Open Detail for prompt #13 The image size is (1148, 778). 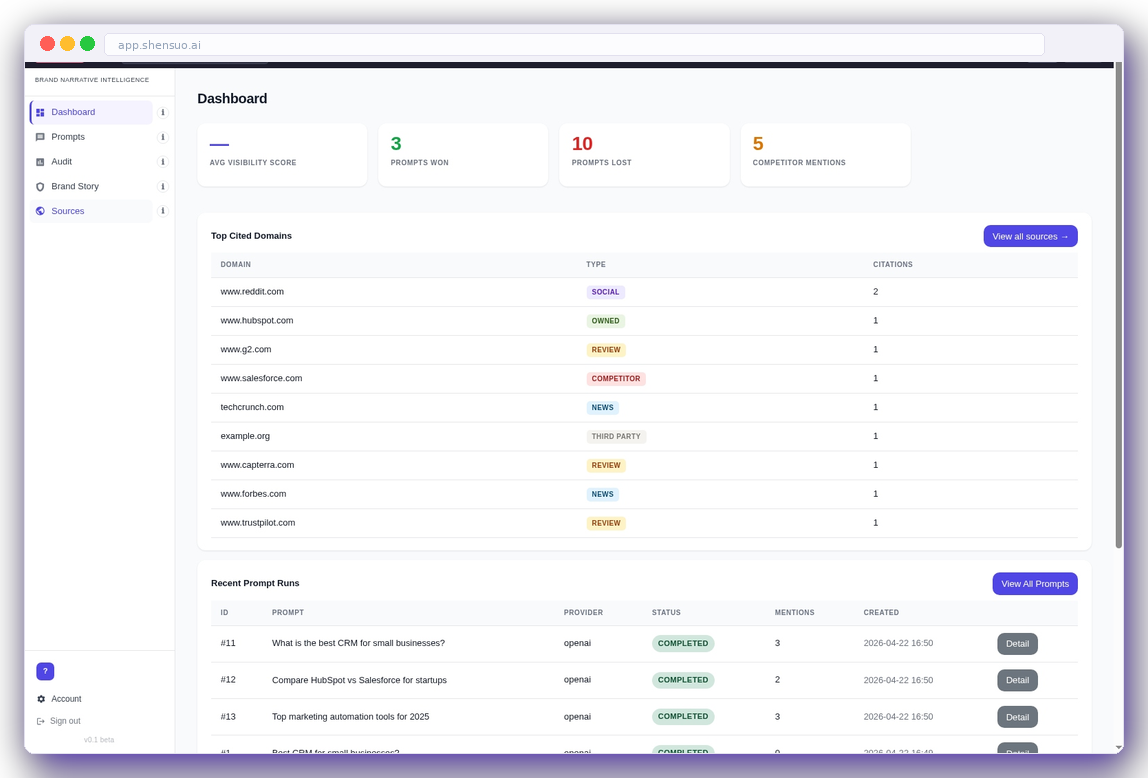tap(1017, 717)
